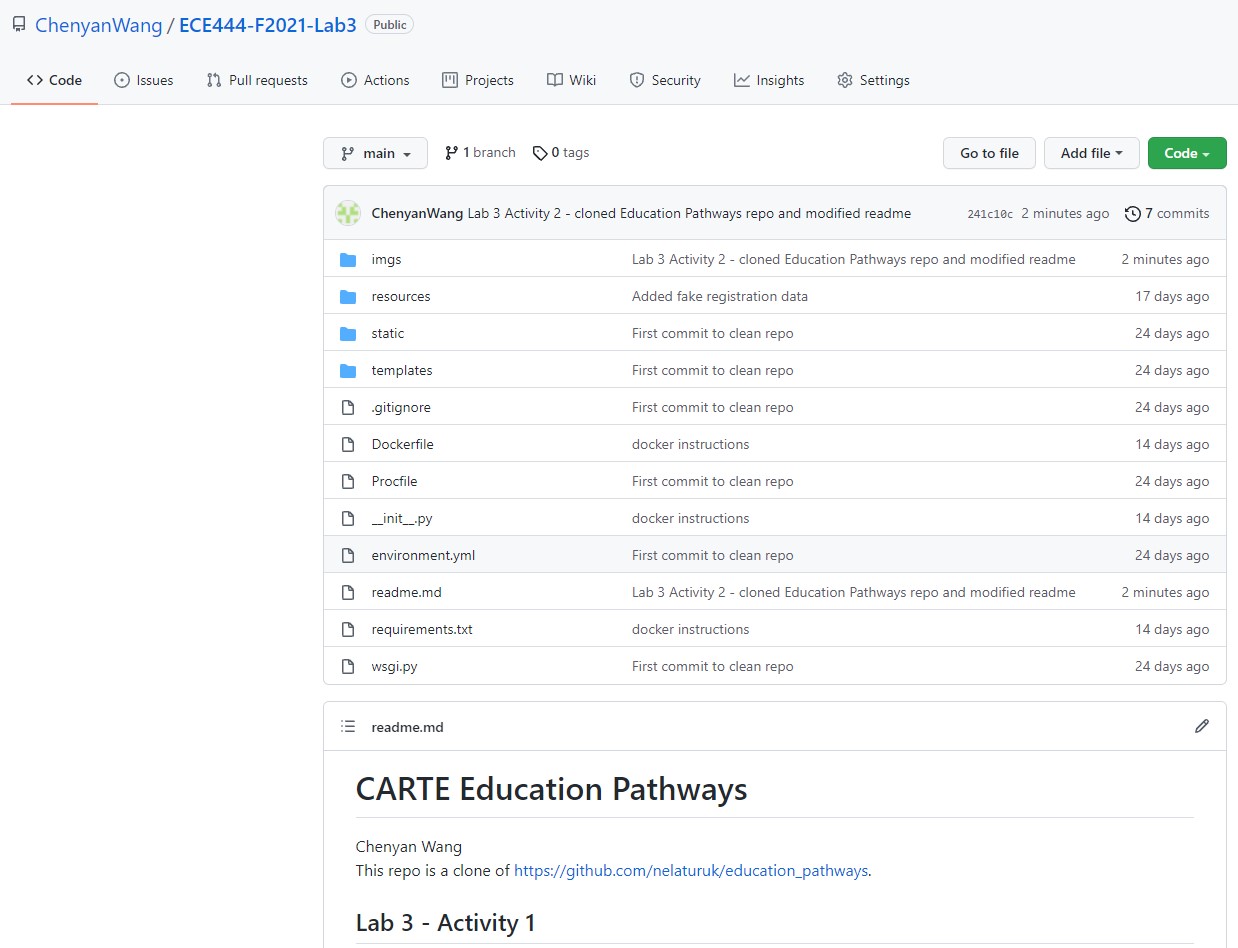1238x948 pixels.
Task: Click the repository book icon beside ChenyanWang
Action: [19, 25]
